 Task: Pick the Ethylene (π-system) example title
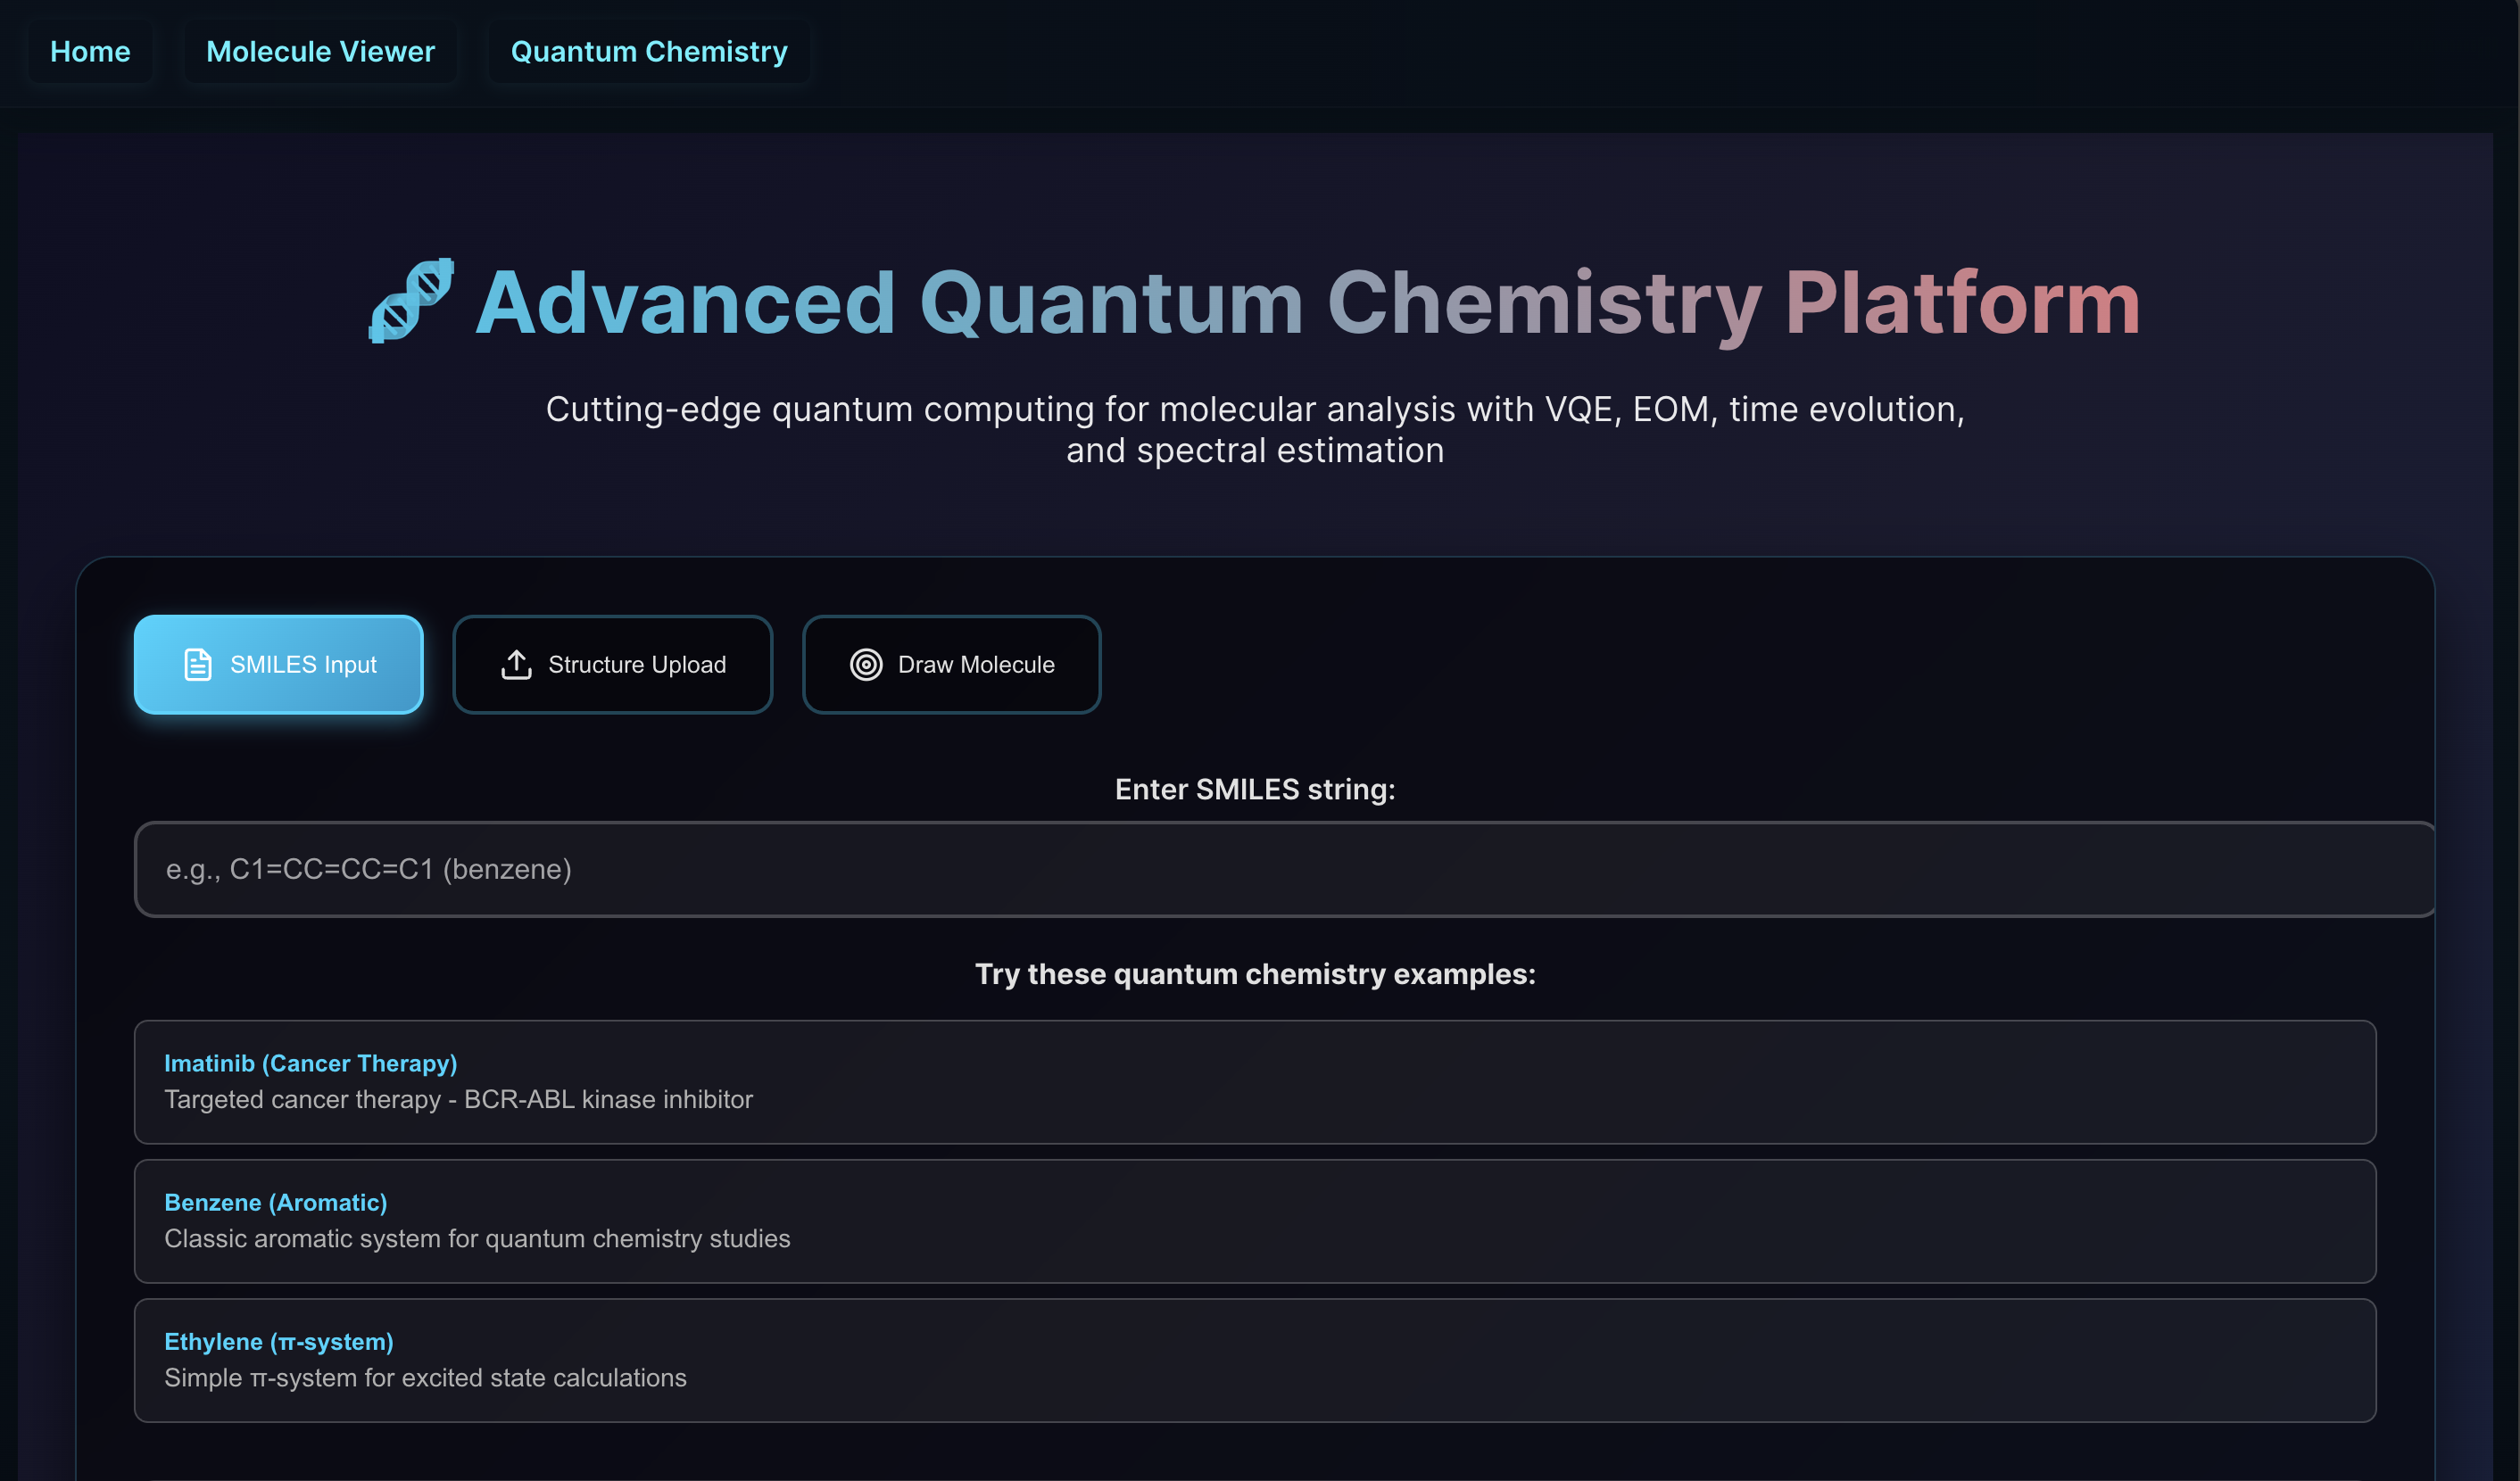click(278, 1341)
